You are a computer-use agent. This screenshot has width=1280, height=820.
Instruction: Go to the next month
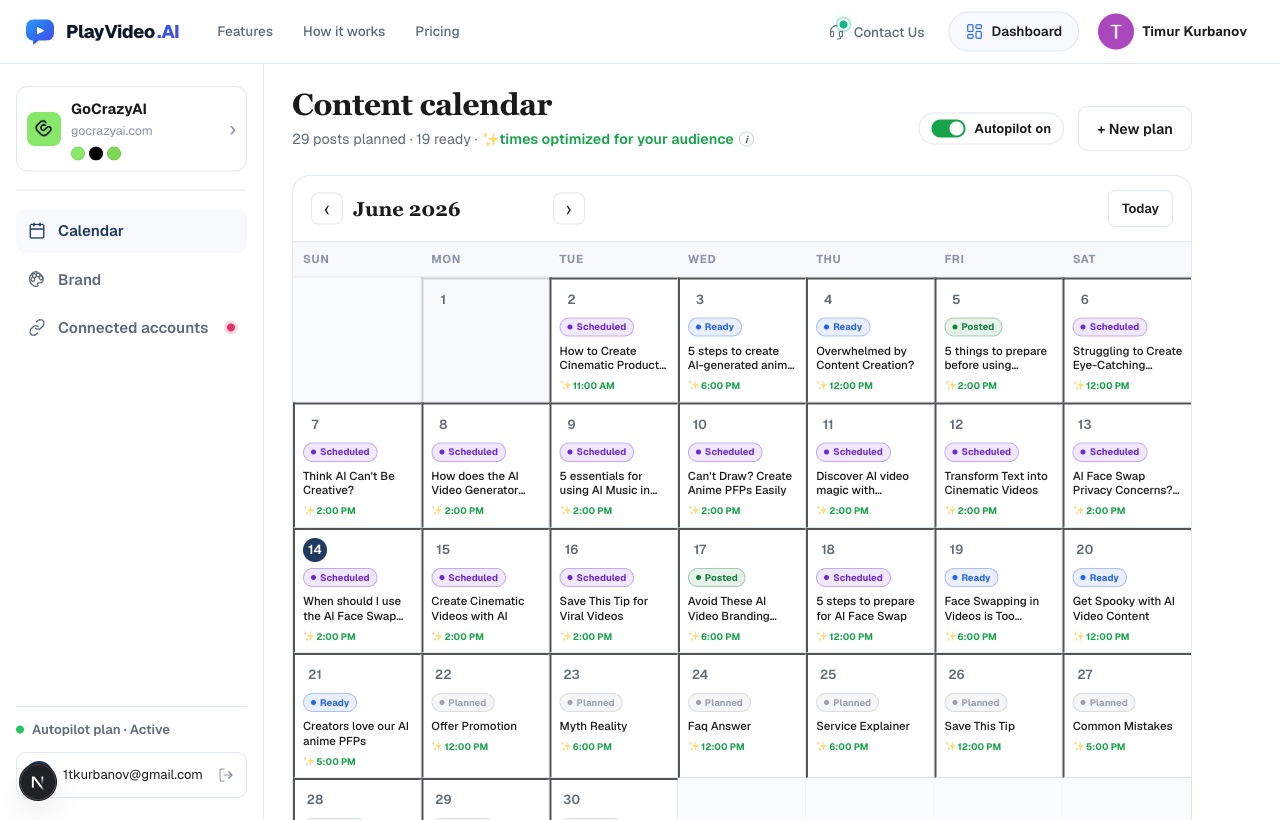pyautogui.click(x=569, y=209)
